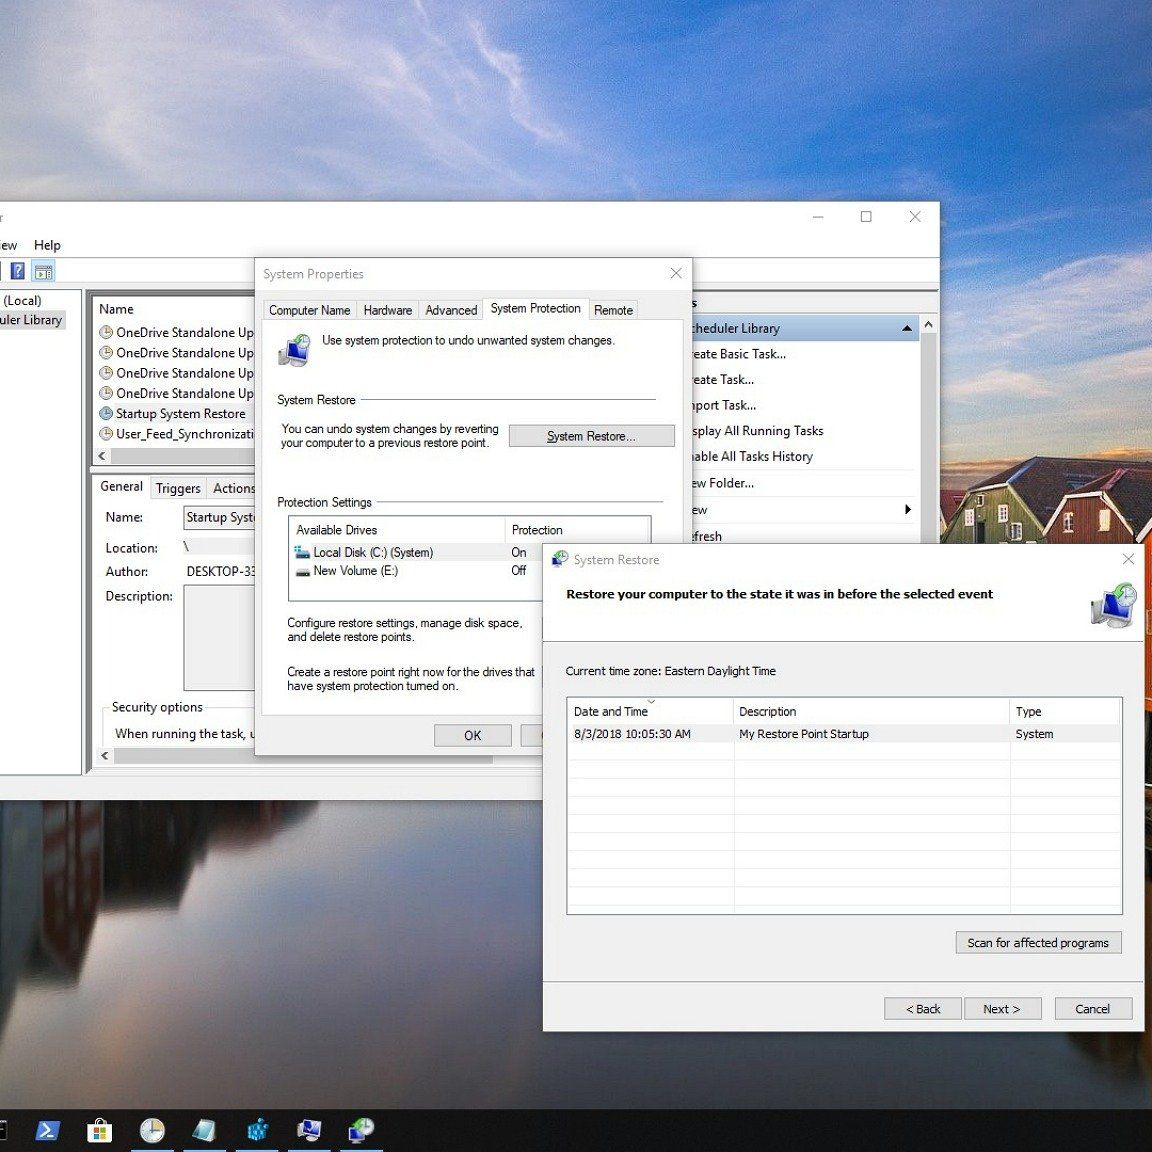This screenshot has width=1152, height=1152.
Task: Collapse the Task Scheduler Library actions section
Action: point(906,329)
